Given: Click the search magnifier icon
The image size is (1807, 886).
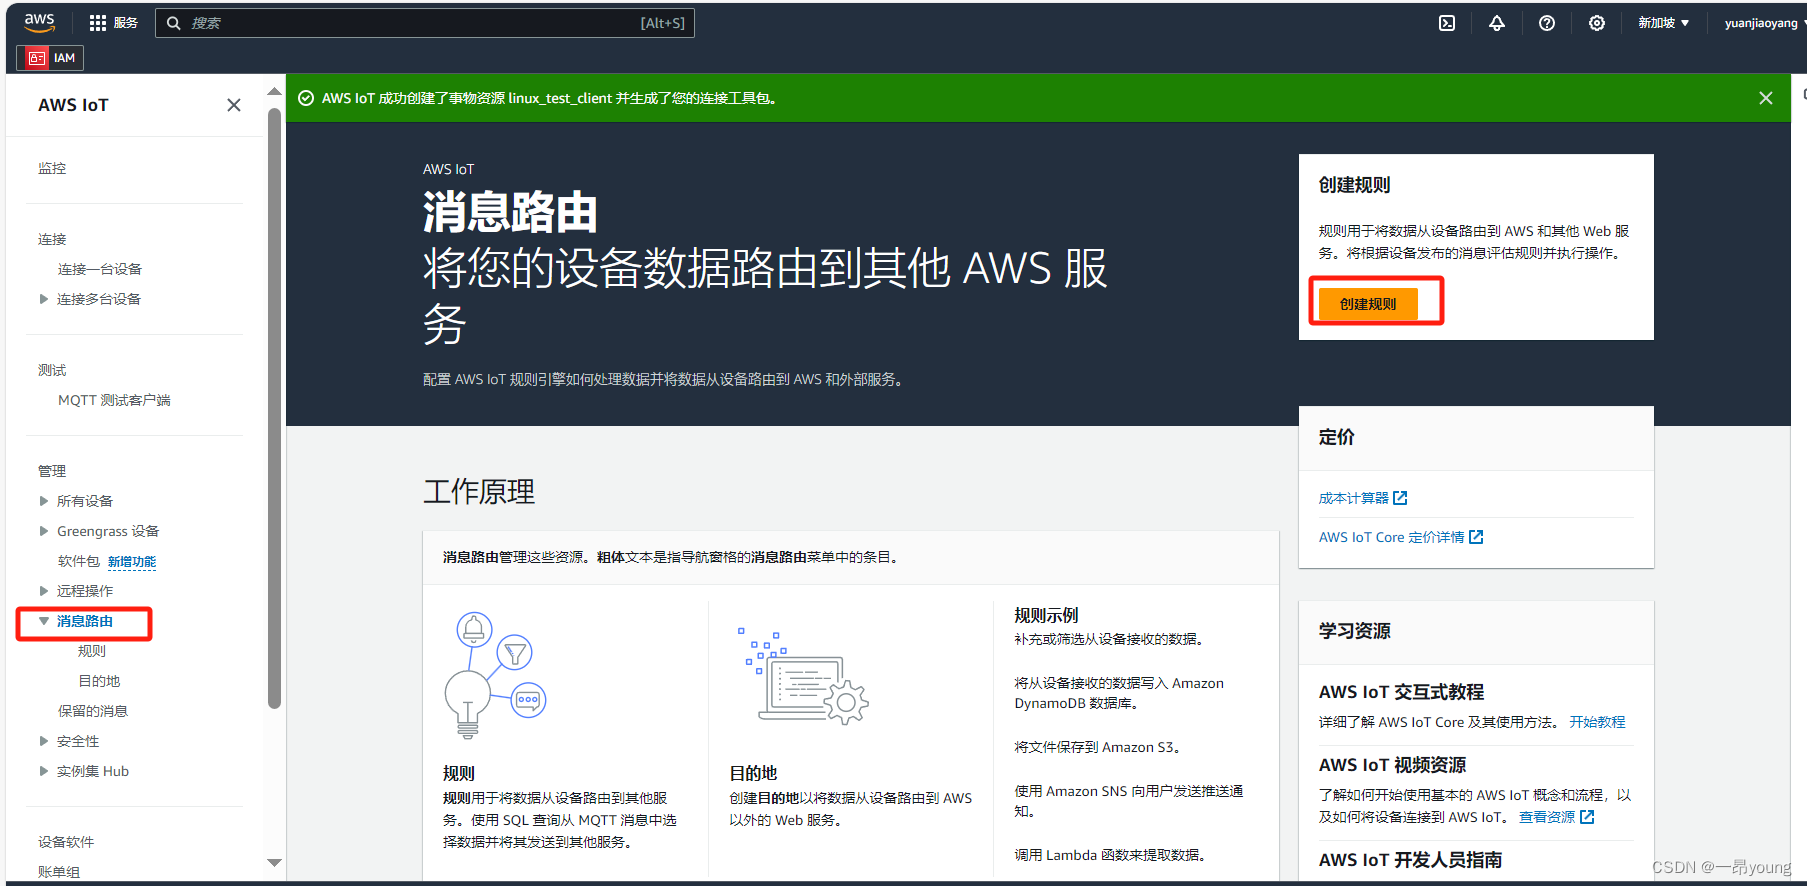Looking at the screenshot, I should [x=174, y=23].
